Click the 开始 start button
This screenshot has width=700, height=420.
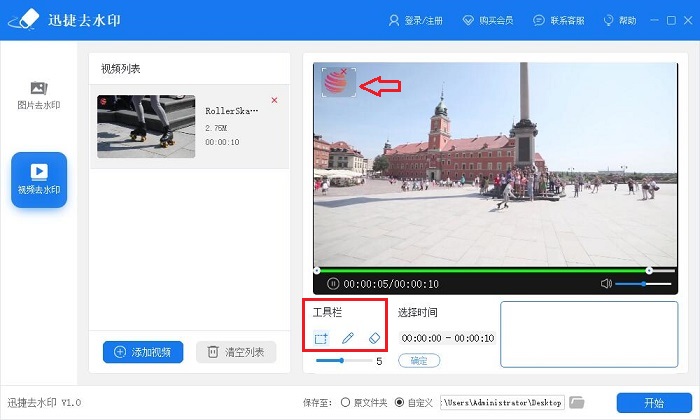click(x=654, y=403)
